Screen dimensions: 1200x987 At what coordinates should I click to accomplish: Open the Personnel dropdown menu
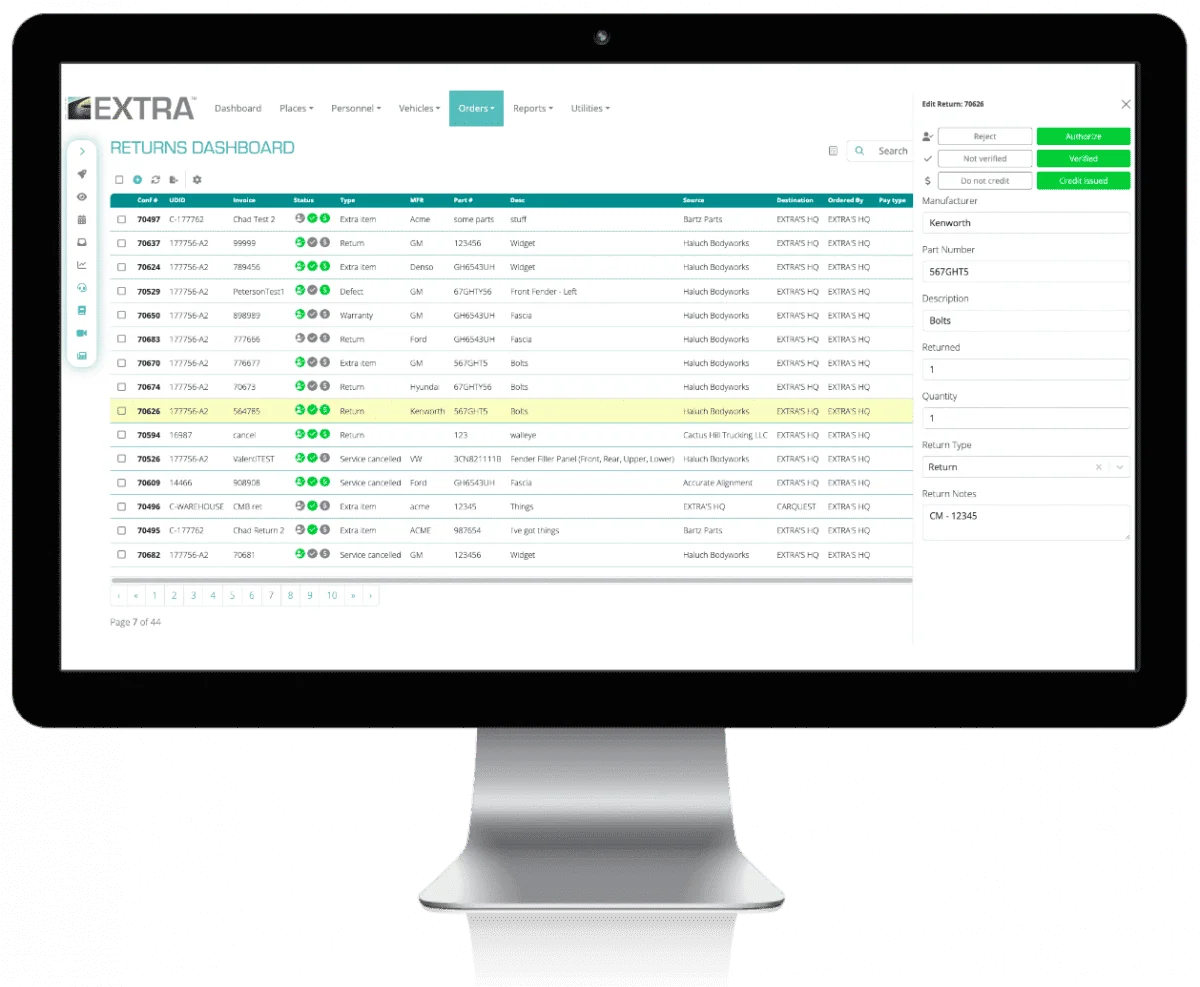[355, 108]
